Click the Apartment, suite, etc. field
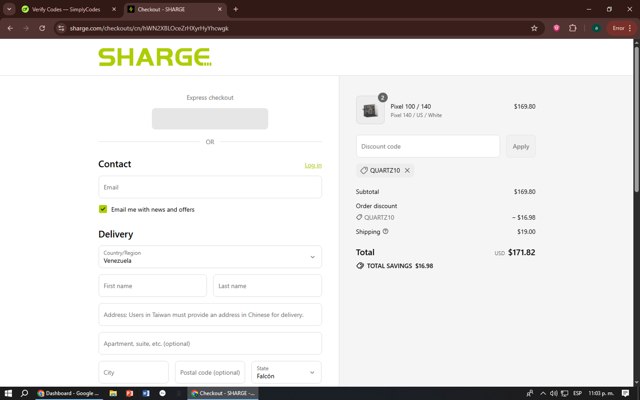 point(210,344)
